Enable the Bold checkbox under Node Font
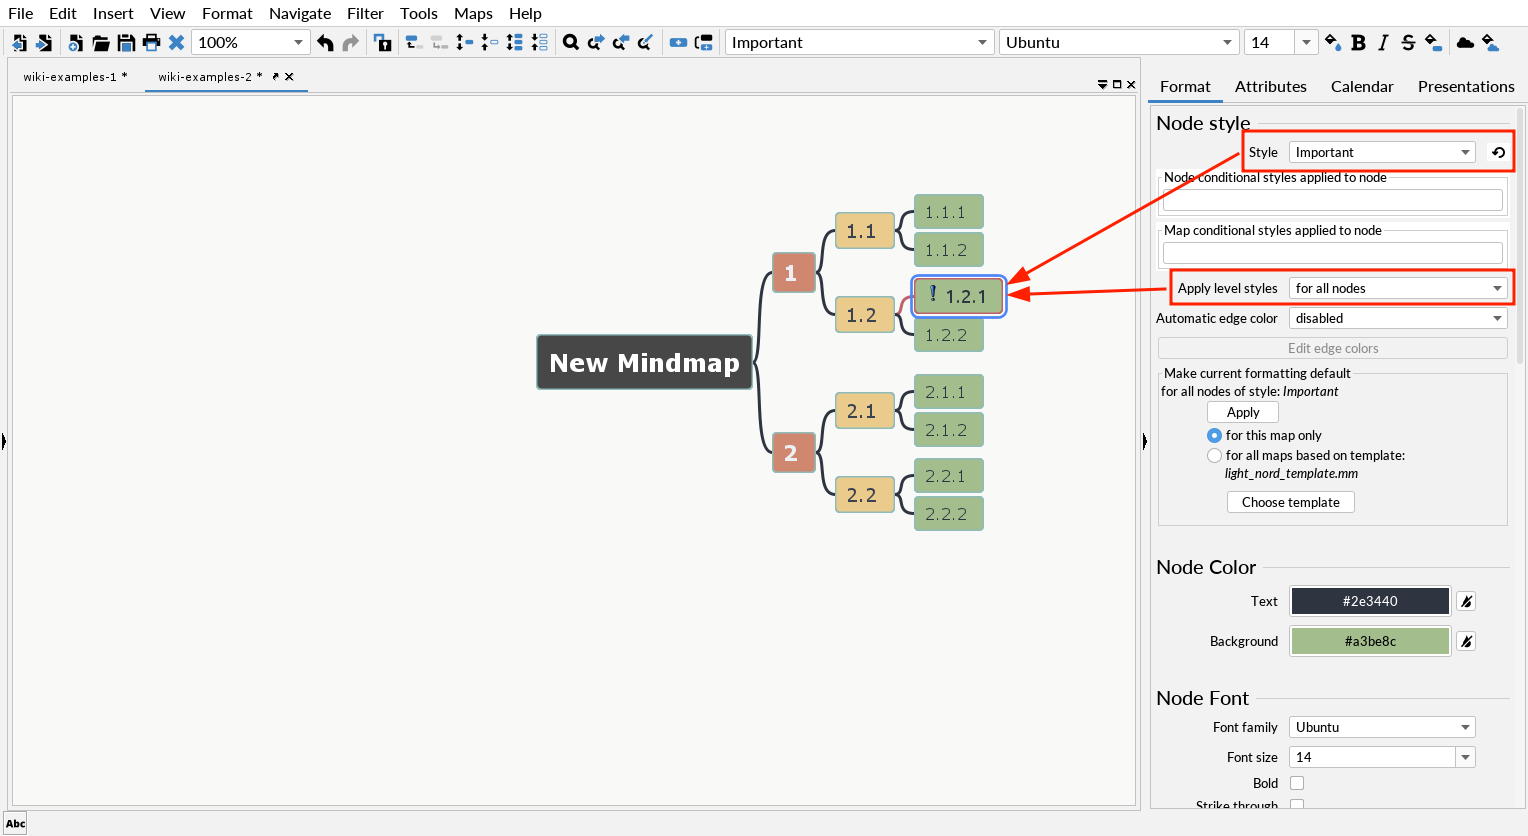The width and height of the screenshot is (1528, 836). click(1297, 784)
